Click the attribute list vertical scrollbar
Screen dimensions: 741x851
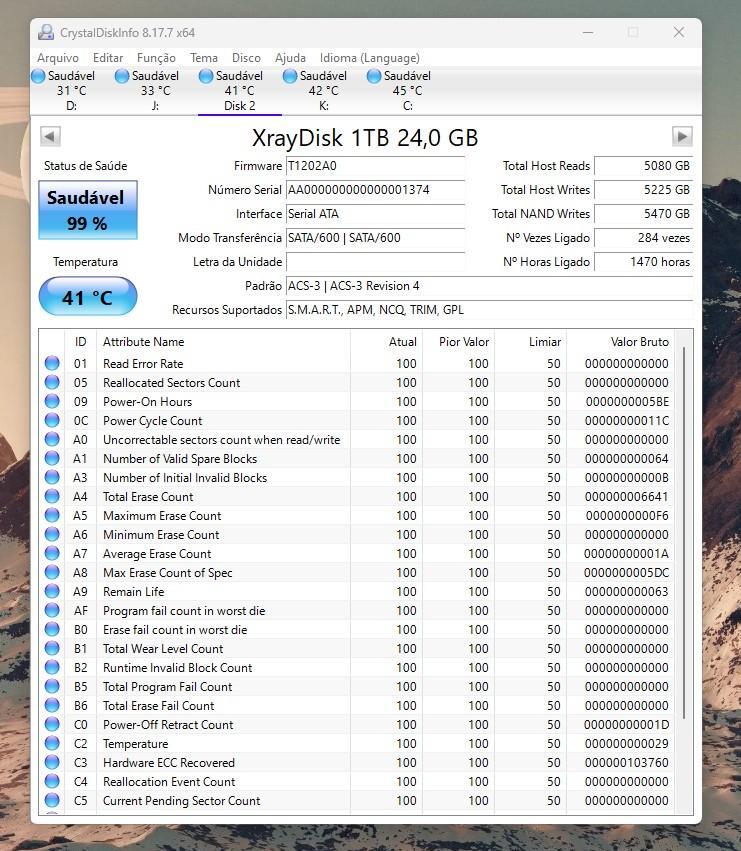tap(684, 533)
